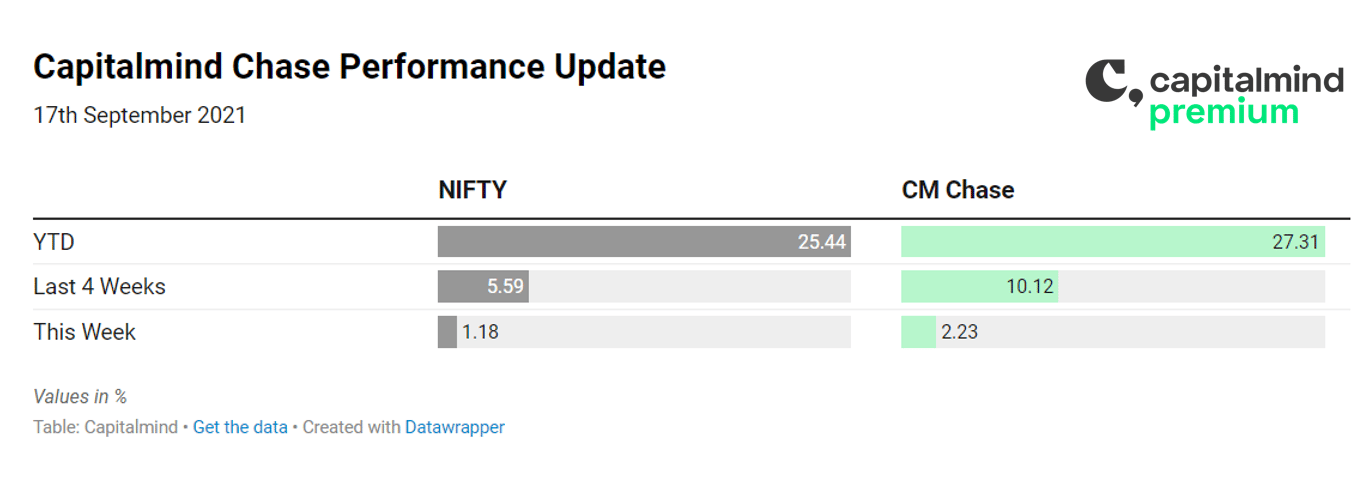Image resolution: width=1369 pixels, height=496 pixels.
Task: Click the CM Chase Last 4 Weeks bar 10.12
Action: point(980,287)
